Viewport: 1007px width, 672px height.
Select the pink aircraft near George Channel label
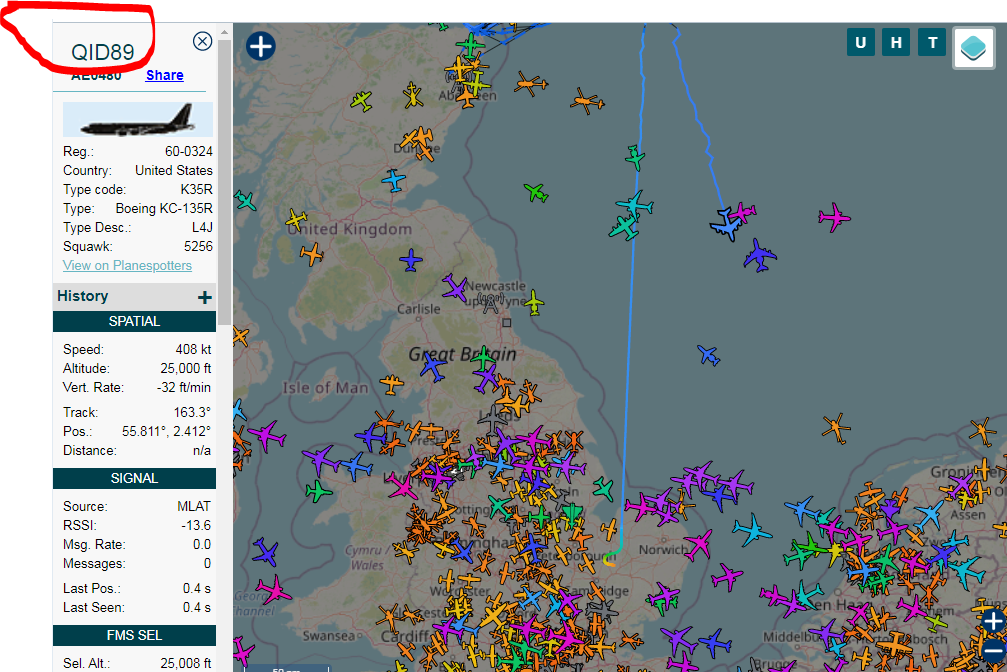click(274, 590)
